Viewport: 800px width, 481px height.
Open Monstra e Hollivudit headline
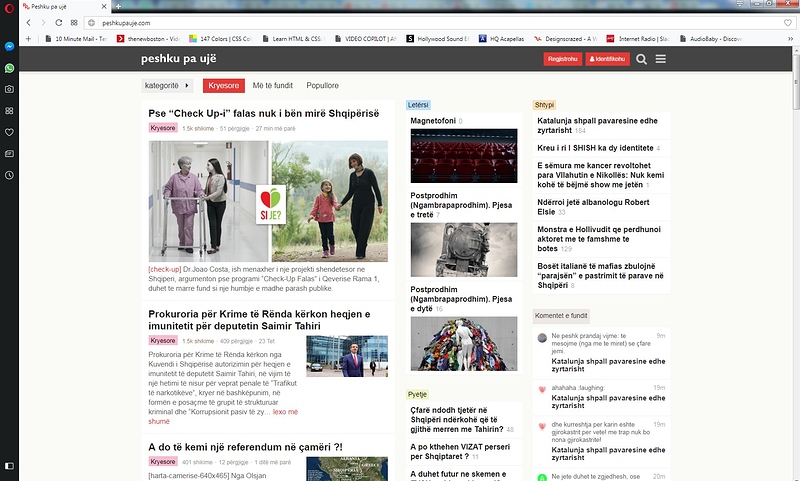pyautogui.click(x=599, y=239)
